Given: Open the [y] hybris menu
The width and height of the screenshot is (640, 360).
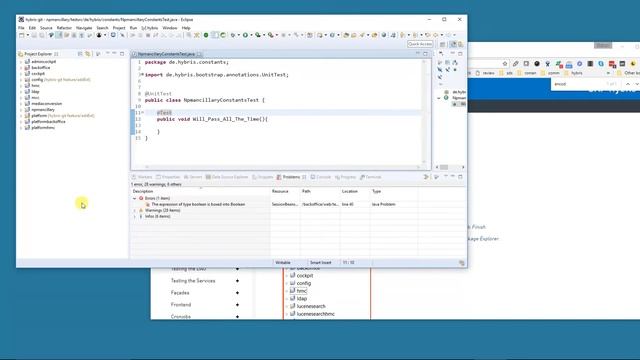Looking at the screenshot, I should pos(149,28).
